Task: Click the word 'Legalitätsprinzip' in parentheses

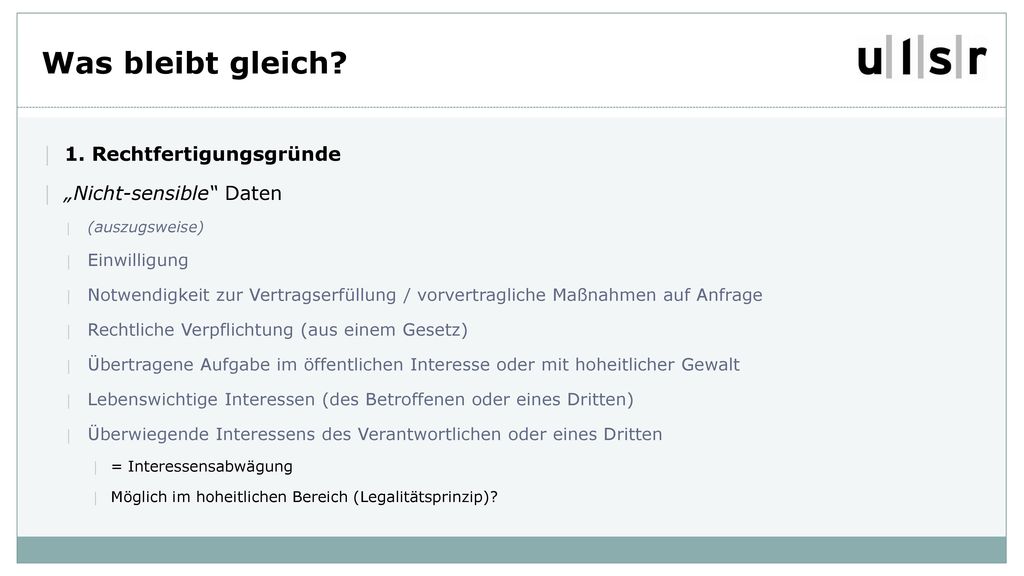Action: point(424,497)
